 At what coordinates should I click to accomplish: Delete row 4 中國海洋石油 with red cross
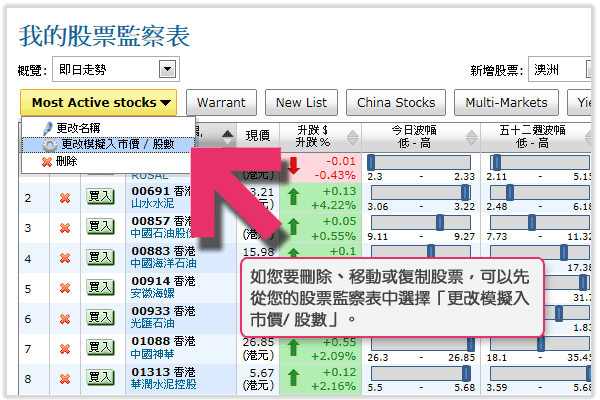(65, 258)
